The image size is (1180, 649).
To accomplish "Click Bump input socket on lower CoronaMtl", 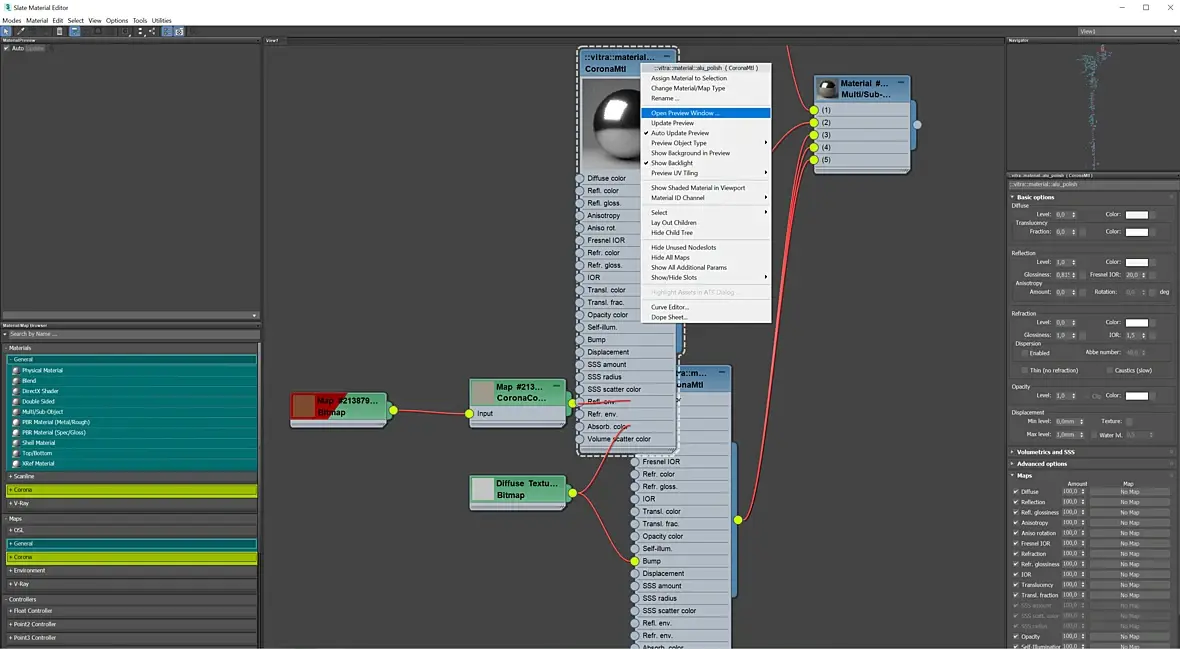I will (x=634, y=561).
